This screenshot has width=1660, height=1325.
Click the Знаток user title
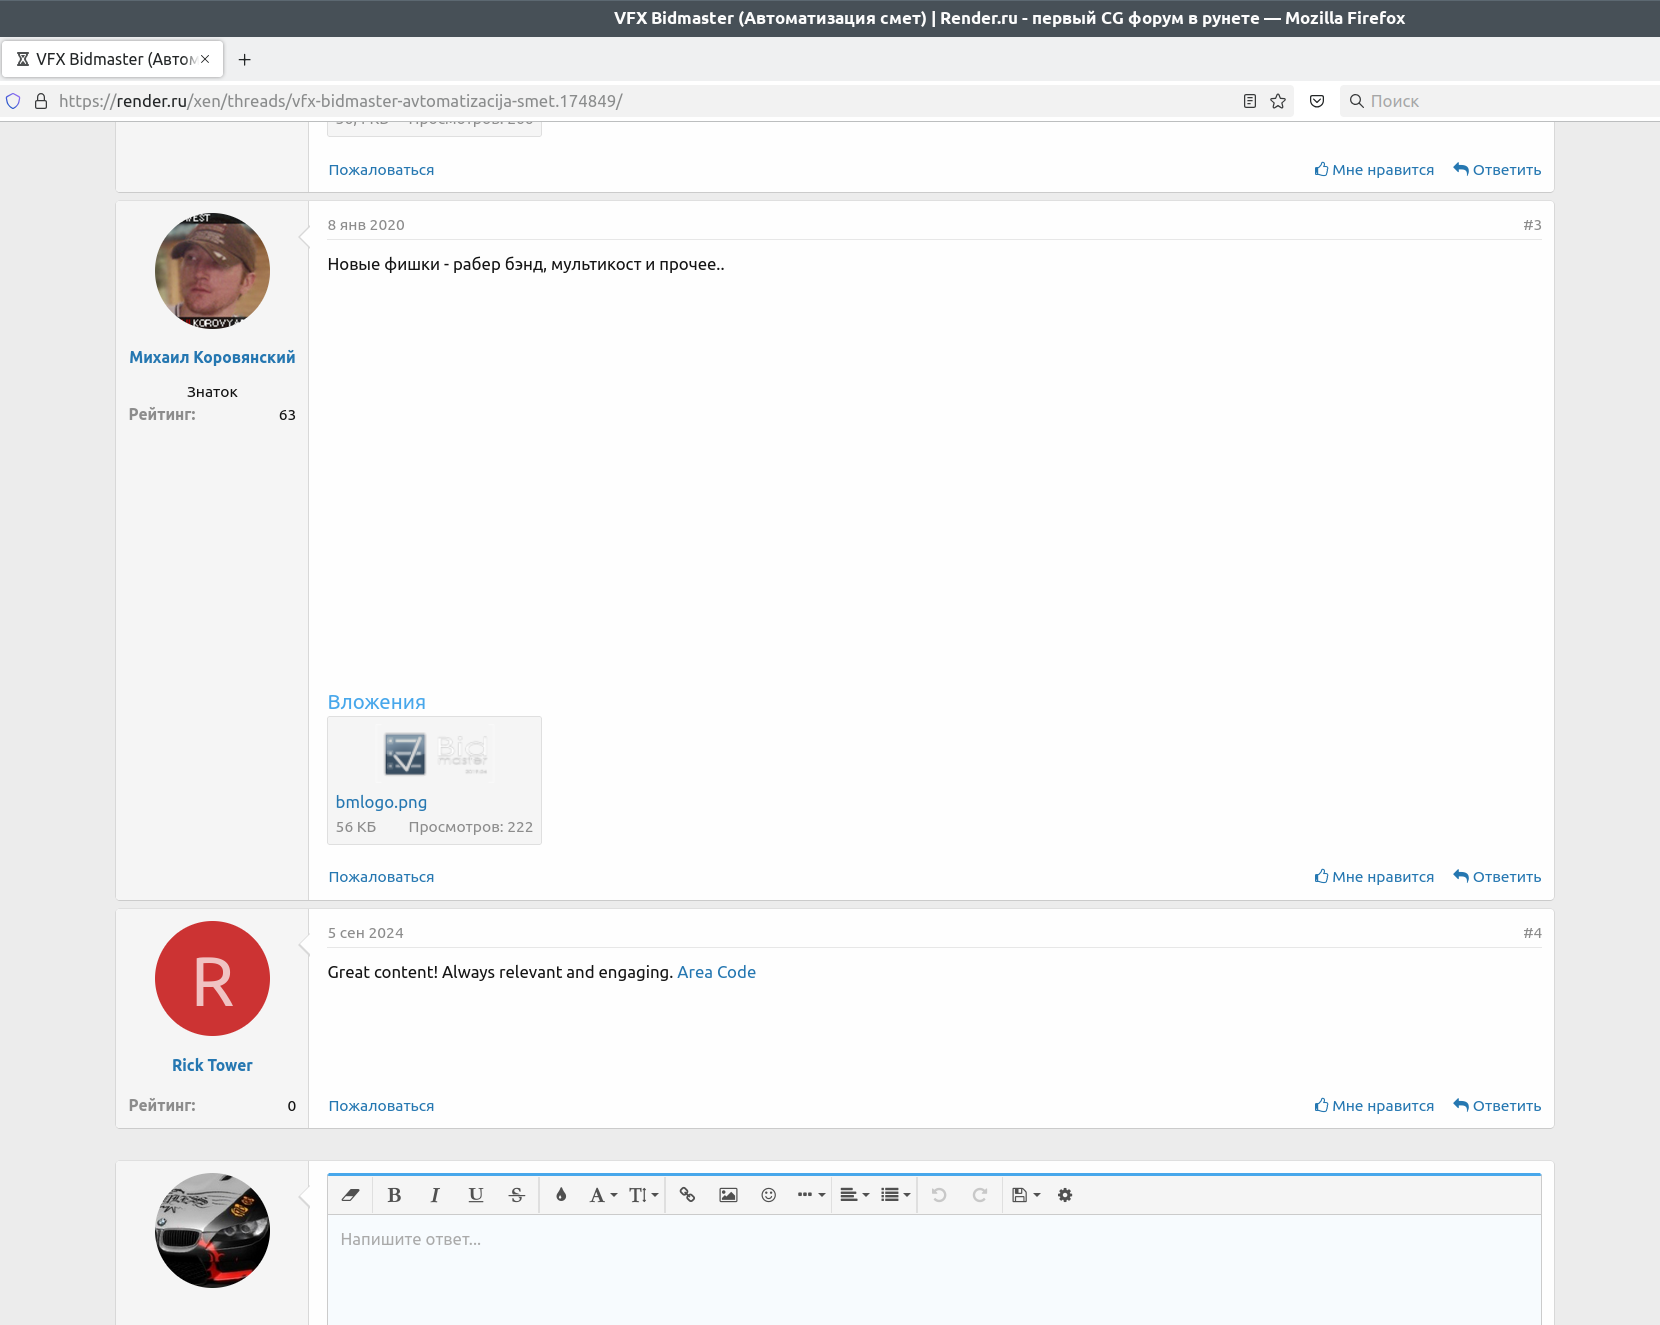pyautogui.click(x=212, y=392)
